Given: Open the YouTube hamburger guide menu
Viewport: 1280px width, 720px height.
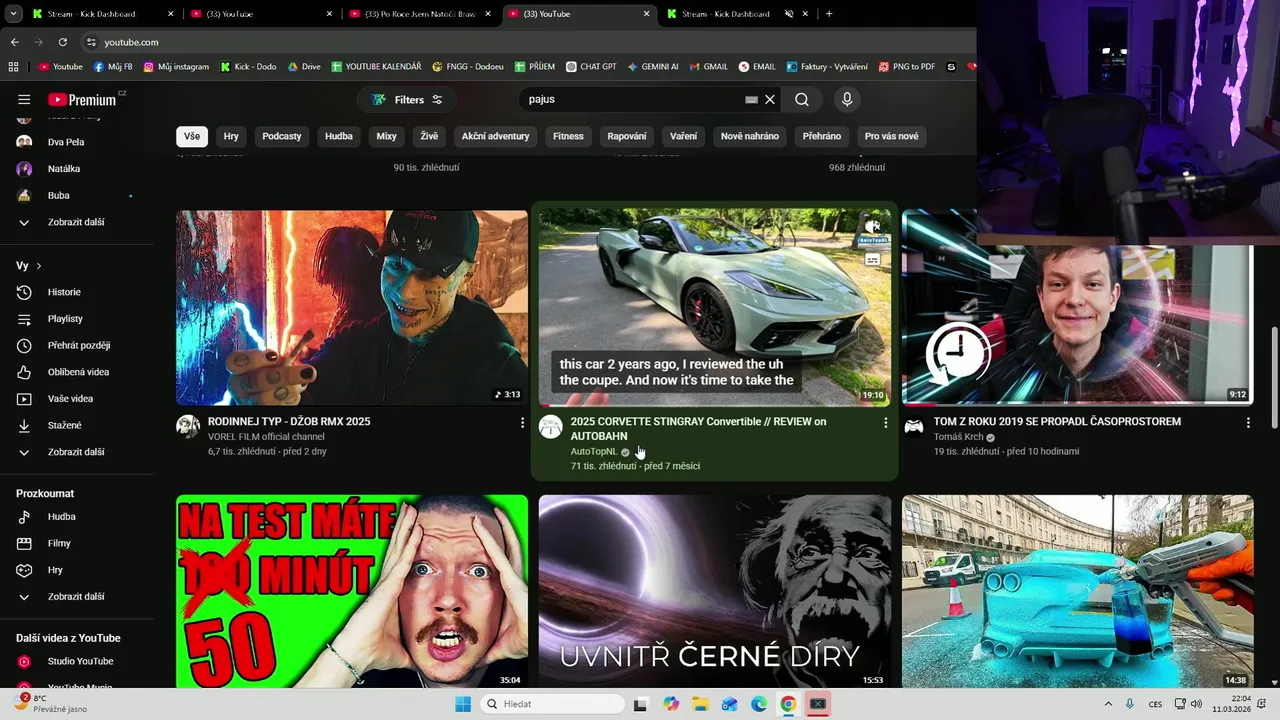Looking at the screenshot, I should coord(24,99).
